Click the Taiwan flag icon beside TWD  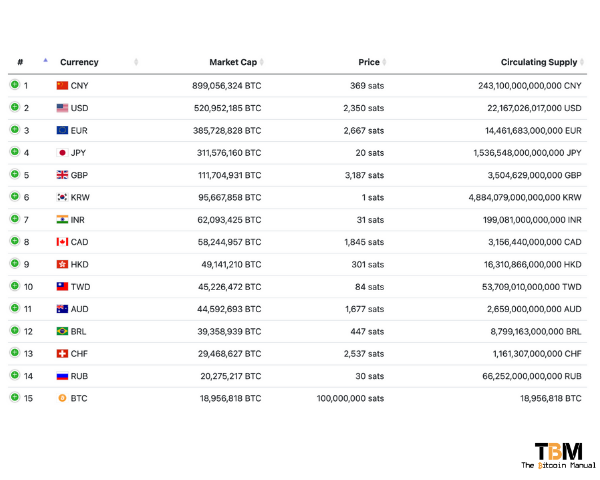coord(62,286)
